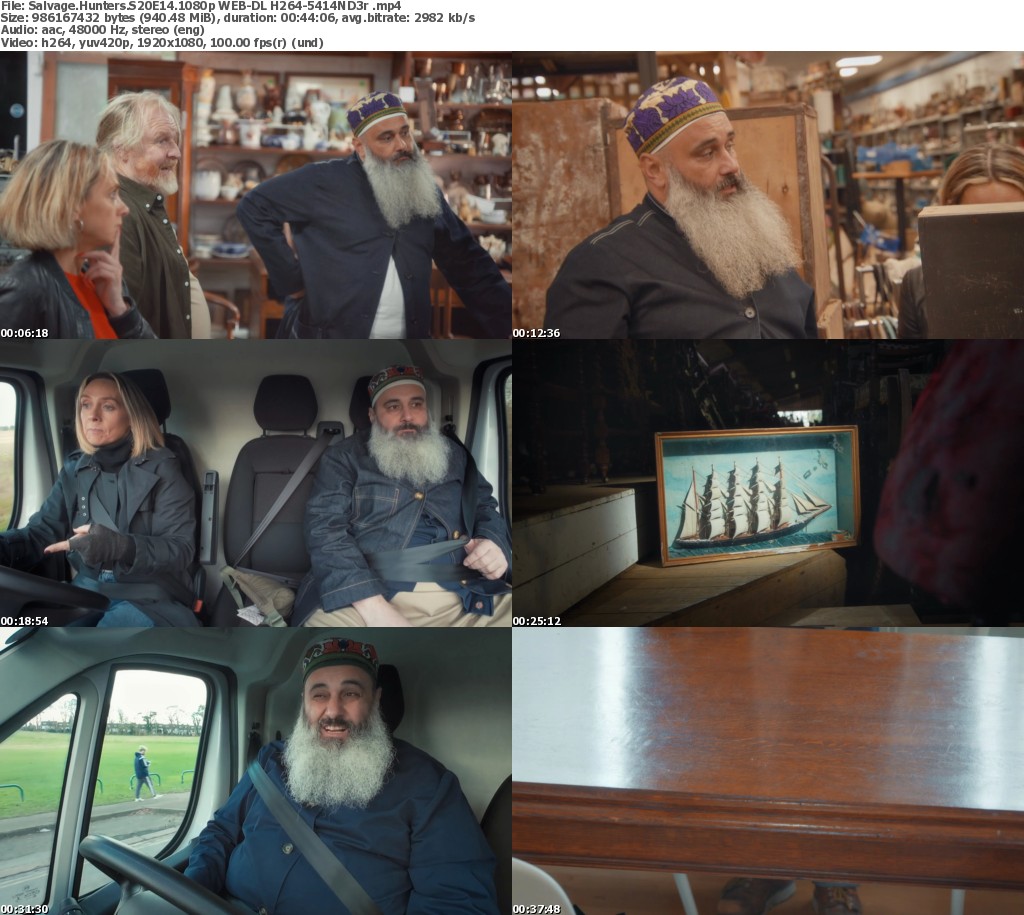The width and height of the screenshot is (1024, 915).
Task: Select the frame showing the bearded man in the warehouse
Action: click(x=768, y=195)
